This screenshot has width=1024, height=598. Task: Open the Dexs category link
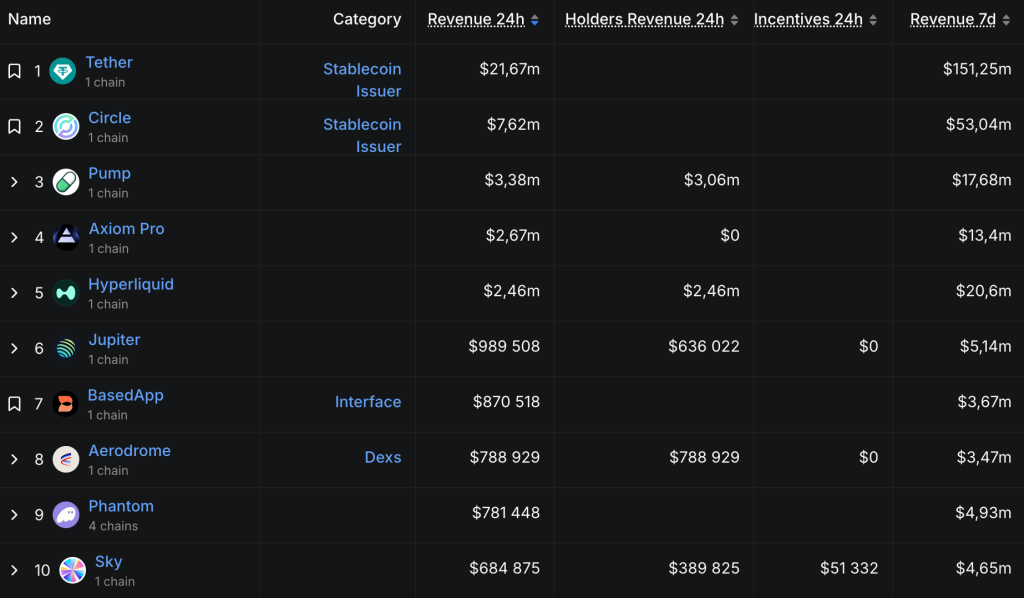[x=382, y=458]
